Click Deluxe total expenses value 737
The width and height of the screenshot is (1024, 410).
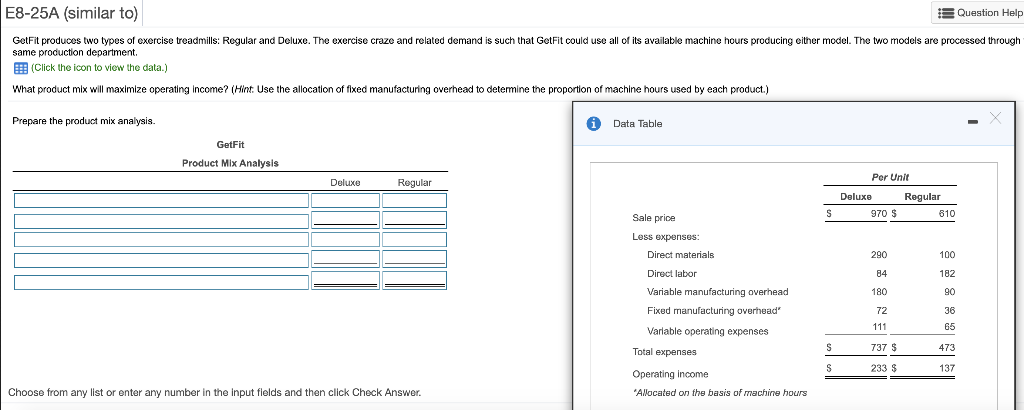point(879,347)
